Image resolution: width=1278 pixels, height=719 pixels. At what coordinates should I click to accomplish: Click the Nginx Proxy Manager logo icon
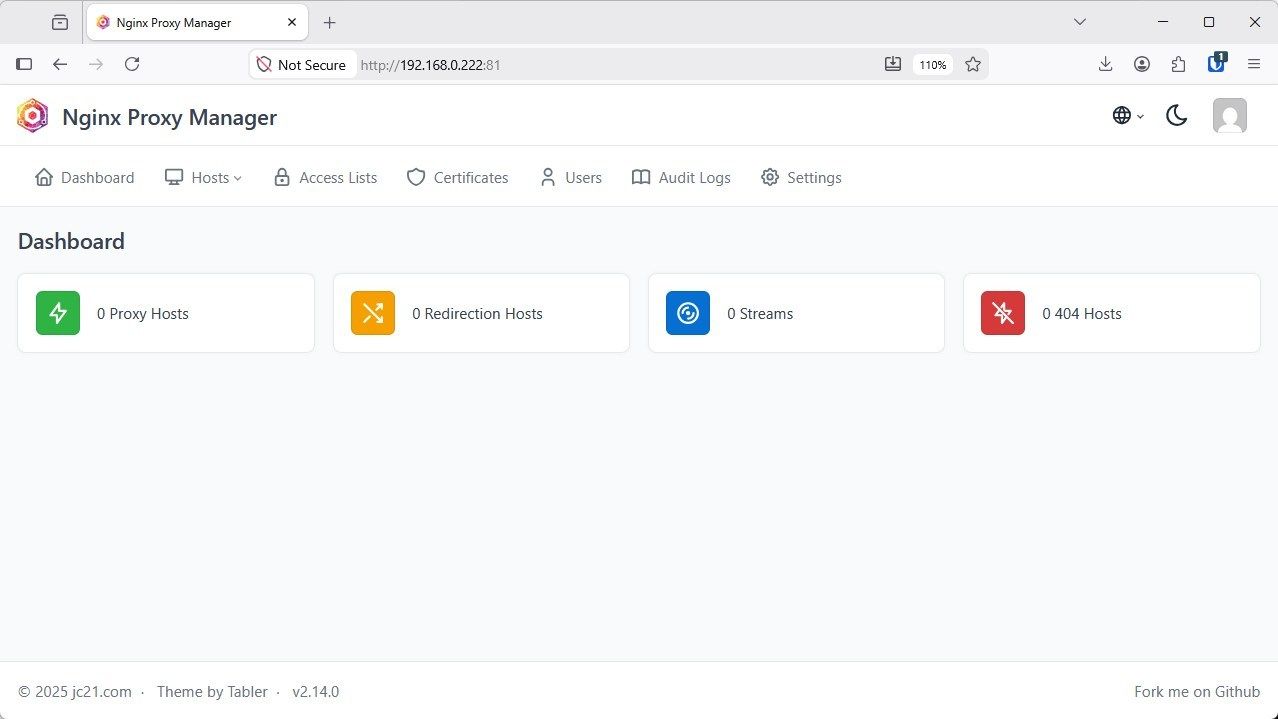click(32, 116)
